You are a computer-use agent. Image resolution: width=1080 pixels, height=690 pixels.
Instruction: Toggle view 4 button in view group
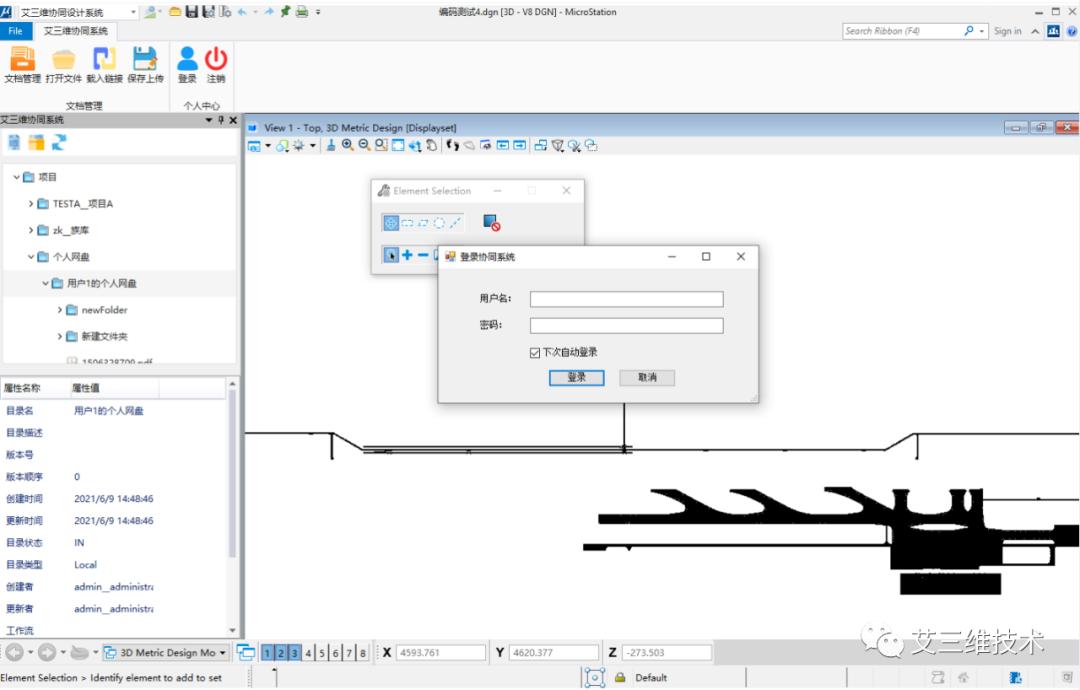[x=309, y=653]
